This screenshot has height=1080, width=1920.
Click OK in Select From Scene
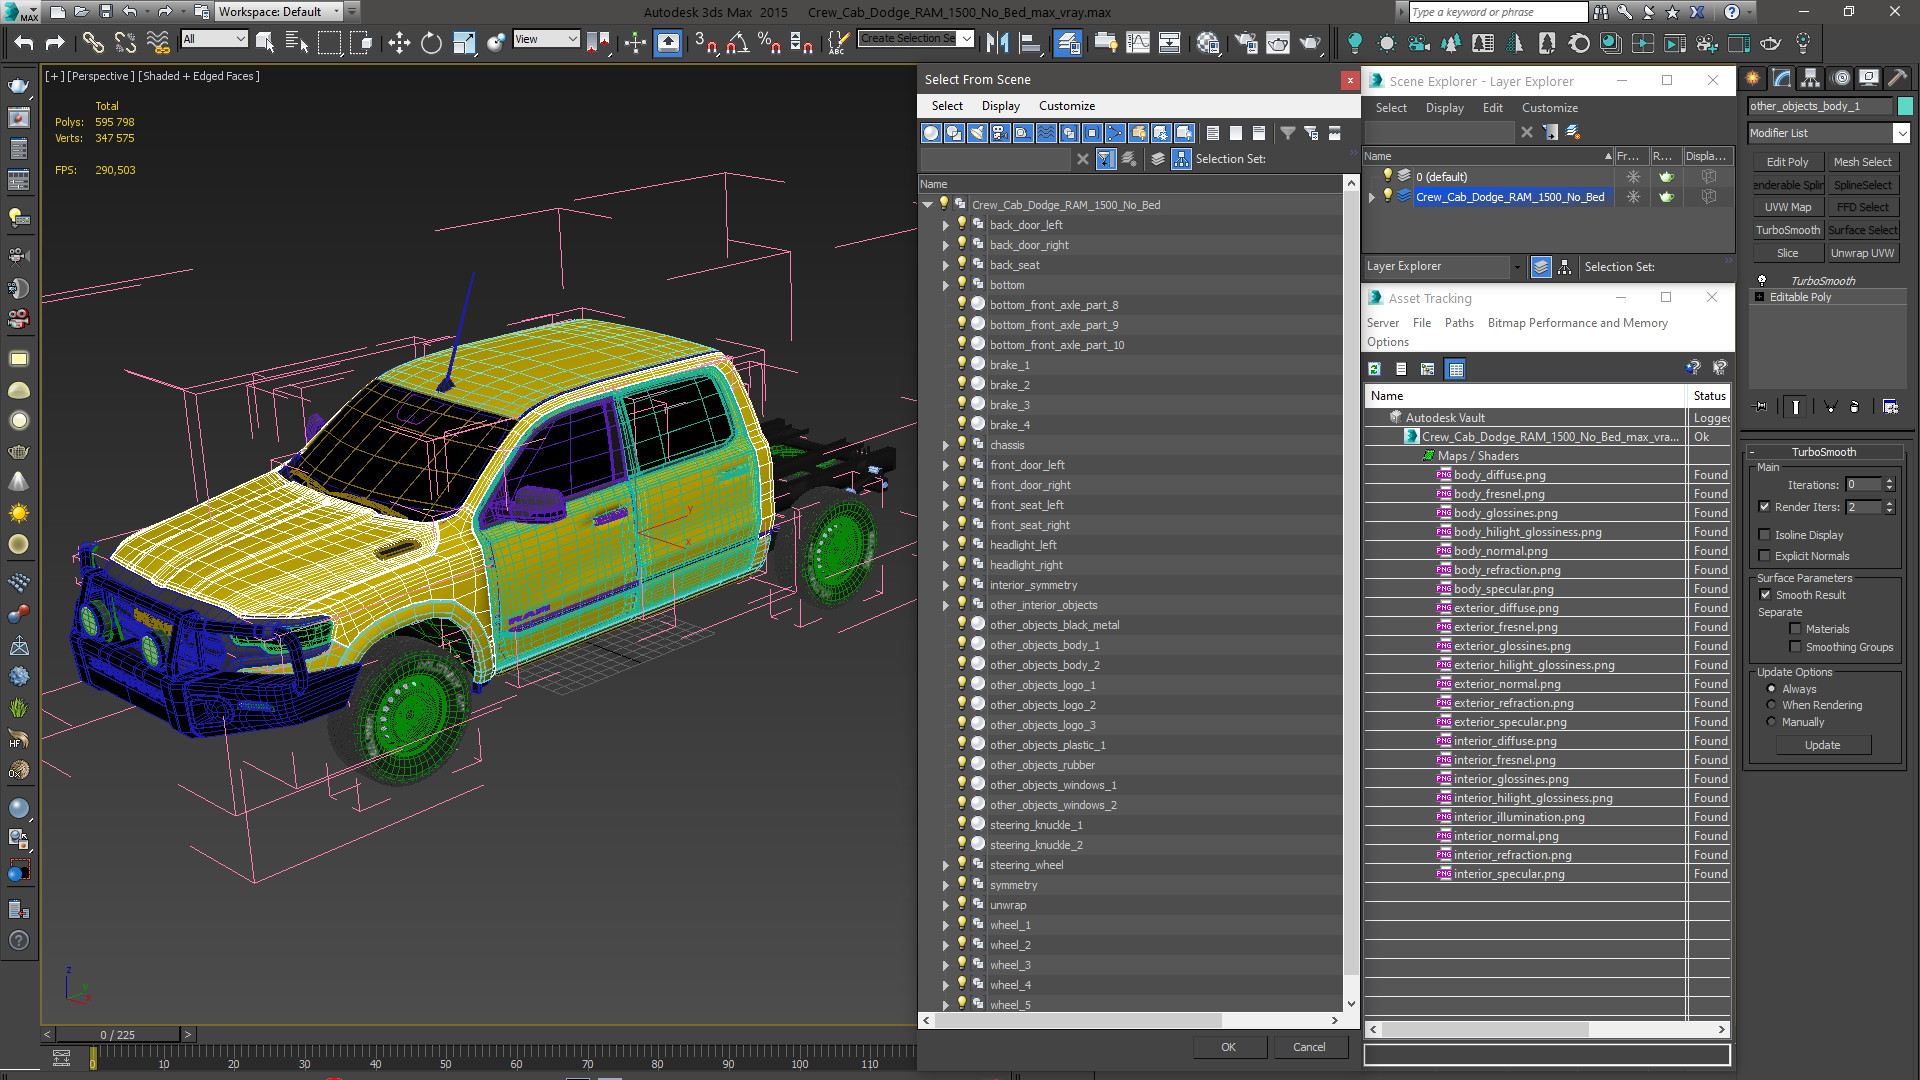tap(1228, 1047)
